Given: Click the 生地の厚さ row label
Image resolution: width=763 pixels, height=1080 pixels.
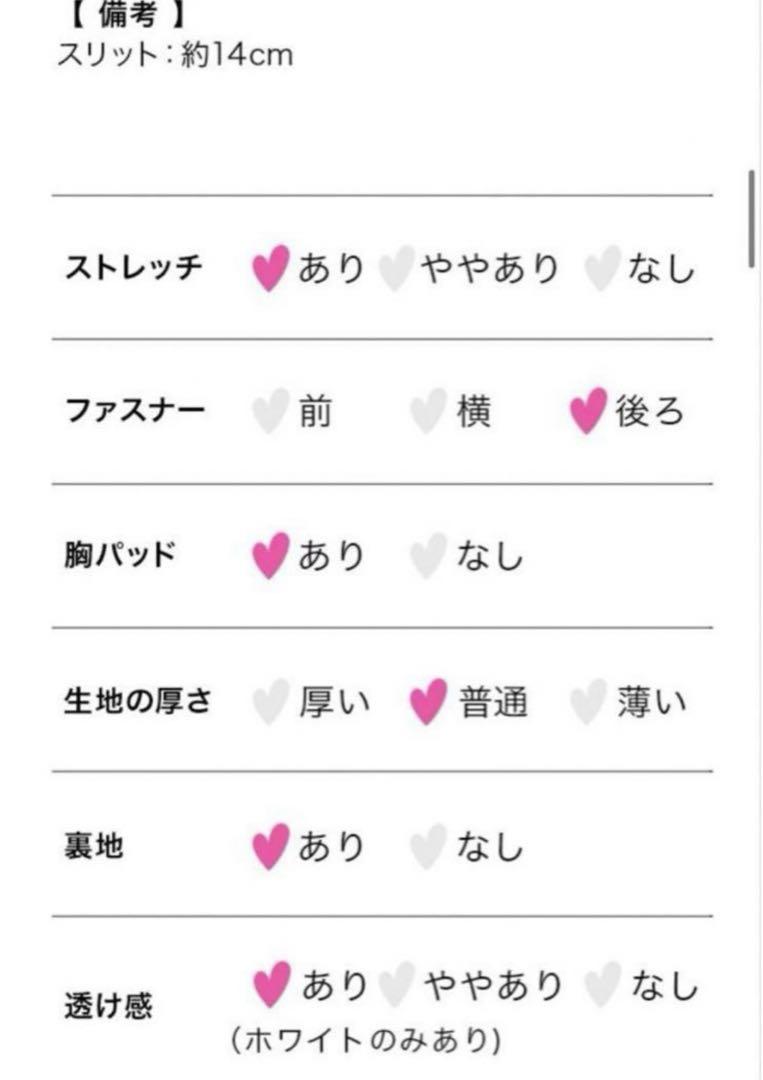Looking at the screenshot, I should (x=137, y=701).
